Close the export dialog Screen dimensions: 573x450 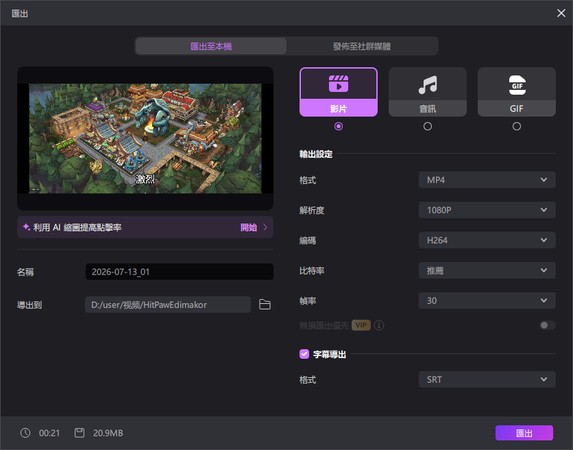(x=561, y=13)
